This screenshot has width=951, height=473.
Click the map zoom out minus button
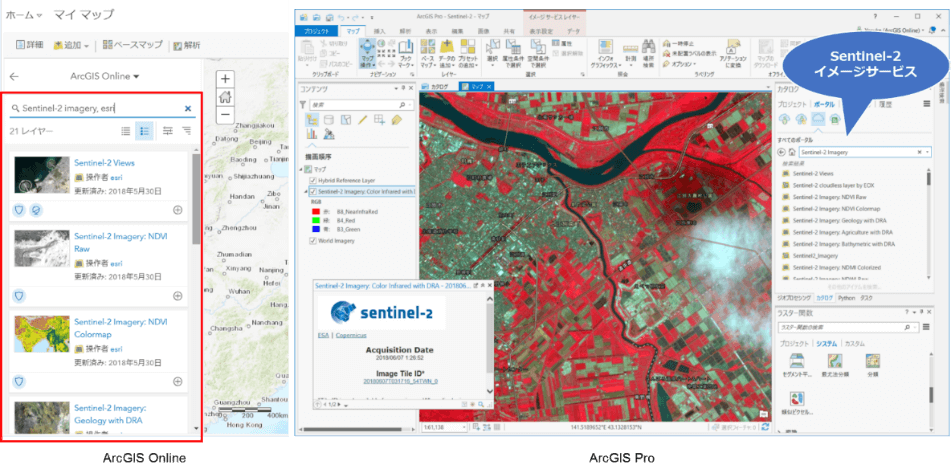[225, 115]
